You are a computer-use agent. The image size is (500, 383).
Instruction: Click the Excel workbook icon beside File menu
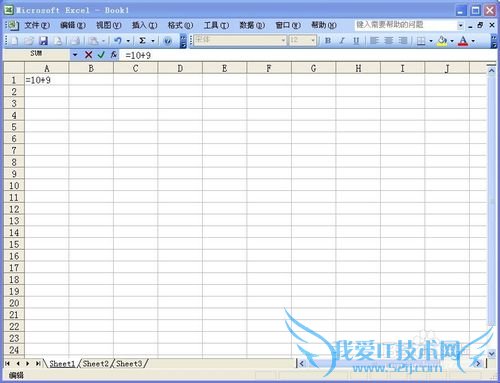point(13,25)
